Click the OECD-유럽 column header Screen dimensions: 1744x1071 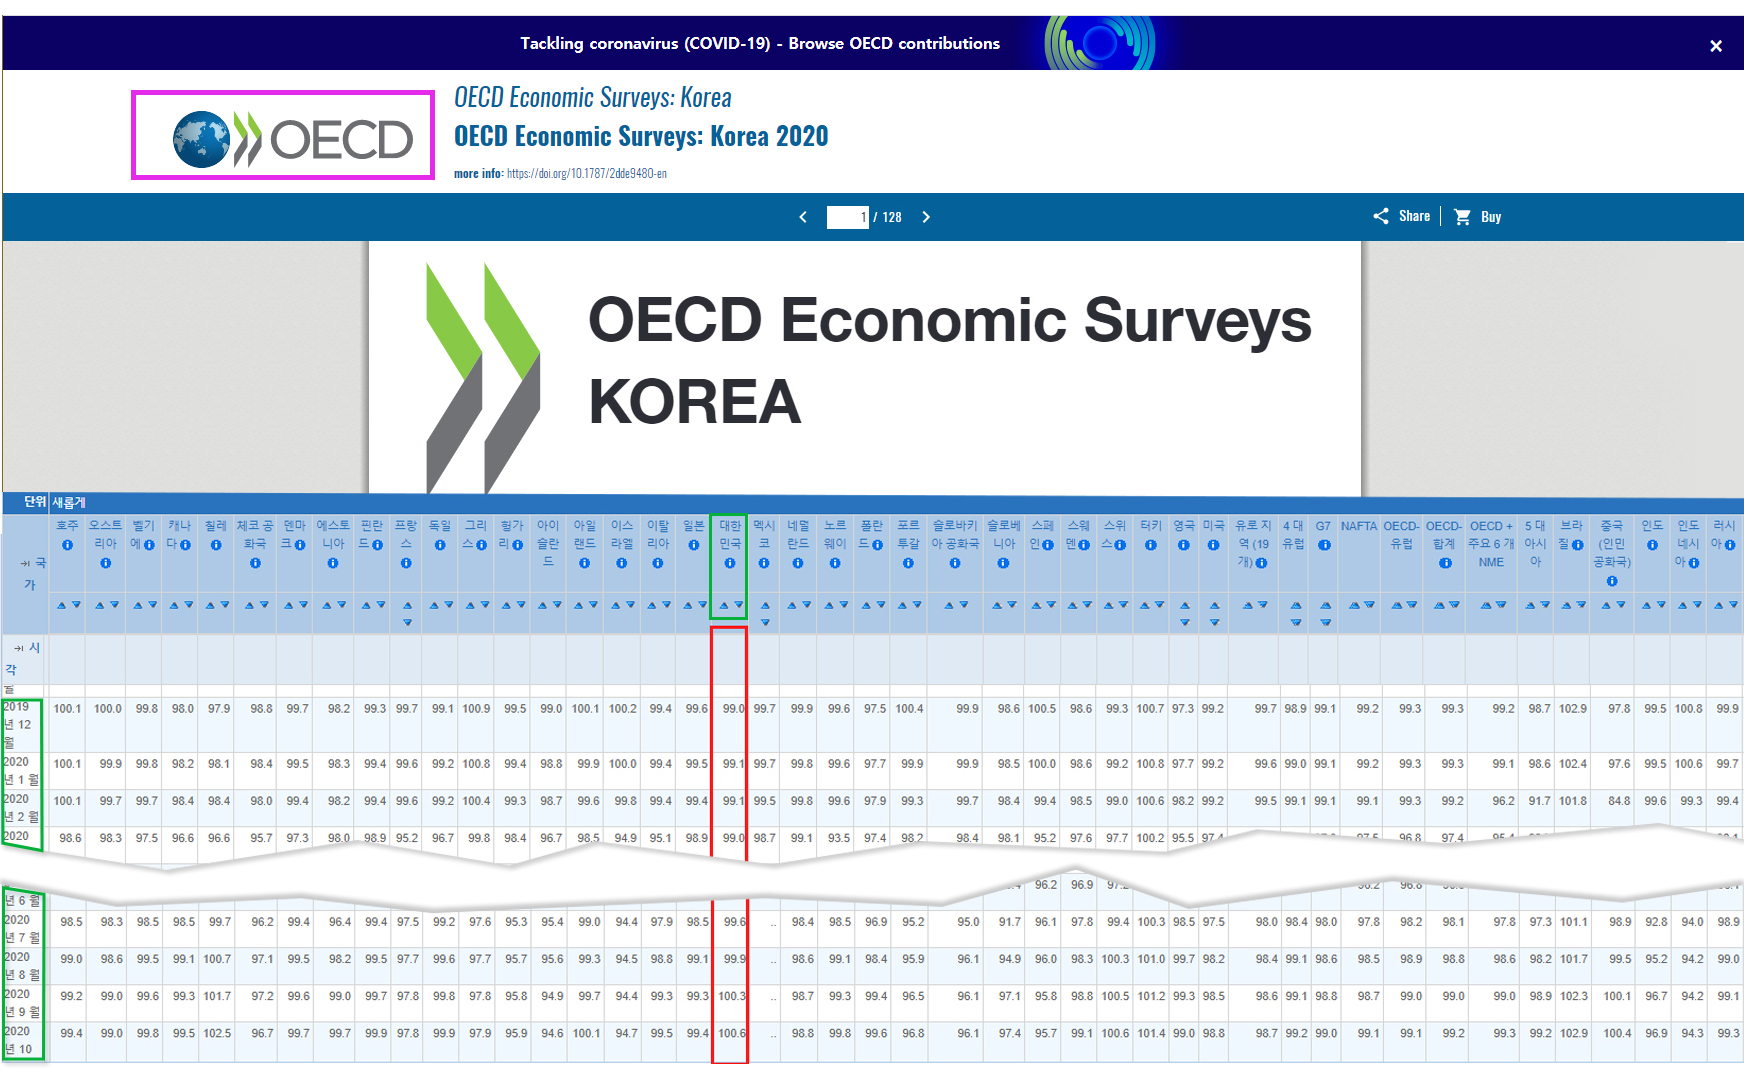pyautogui.click(x=1402, y=535)
